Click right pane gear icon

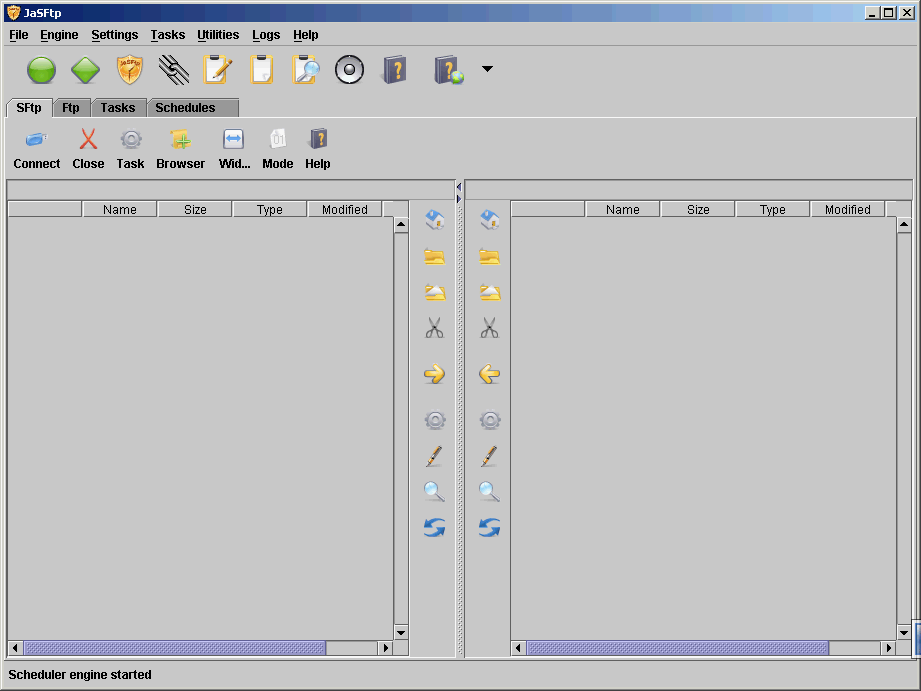point(490,420)
